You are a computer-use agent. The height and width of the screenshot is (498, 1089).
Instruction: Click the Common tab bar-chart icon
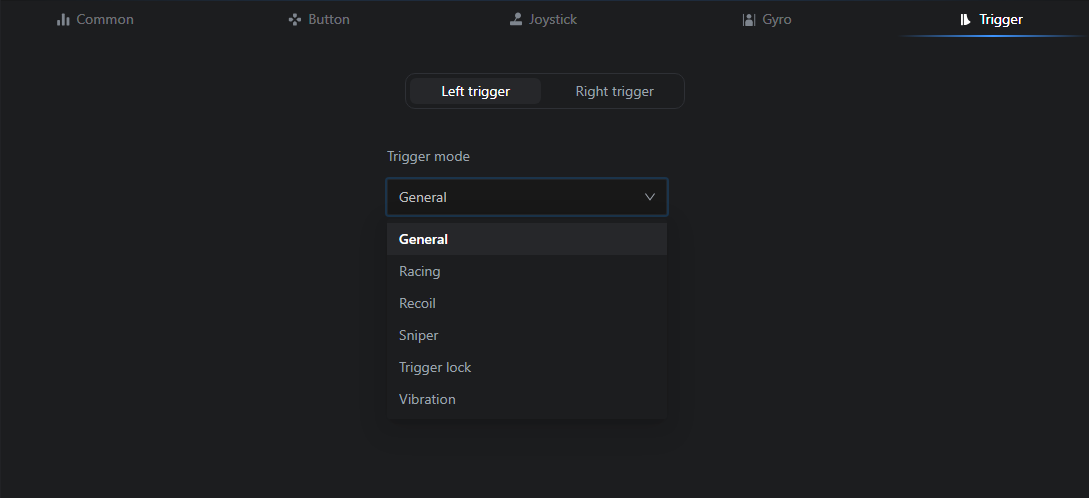63,20
